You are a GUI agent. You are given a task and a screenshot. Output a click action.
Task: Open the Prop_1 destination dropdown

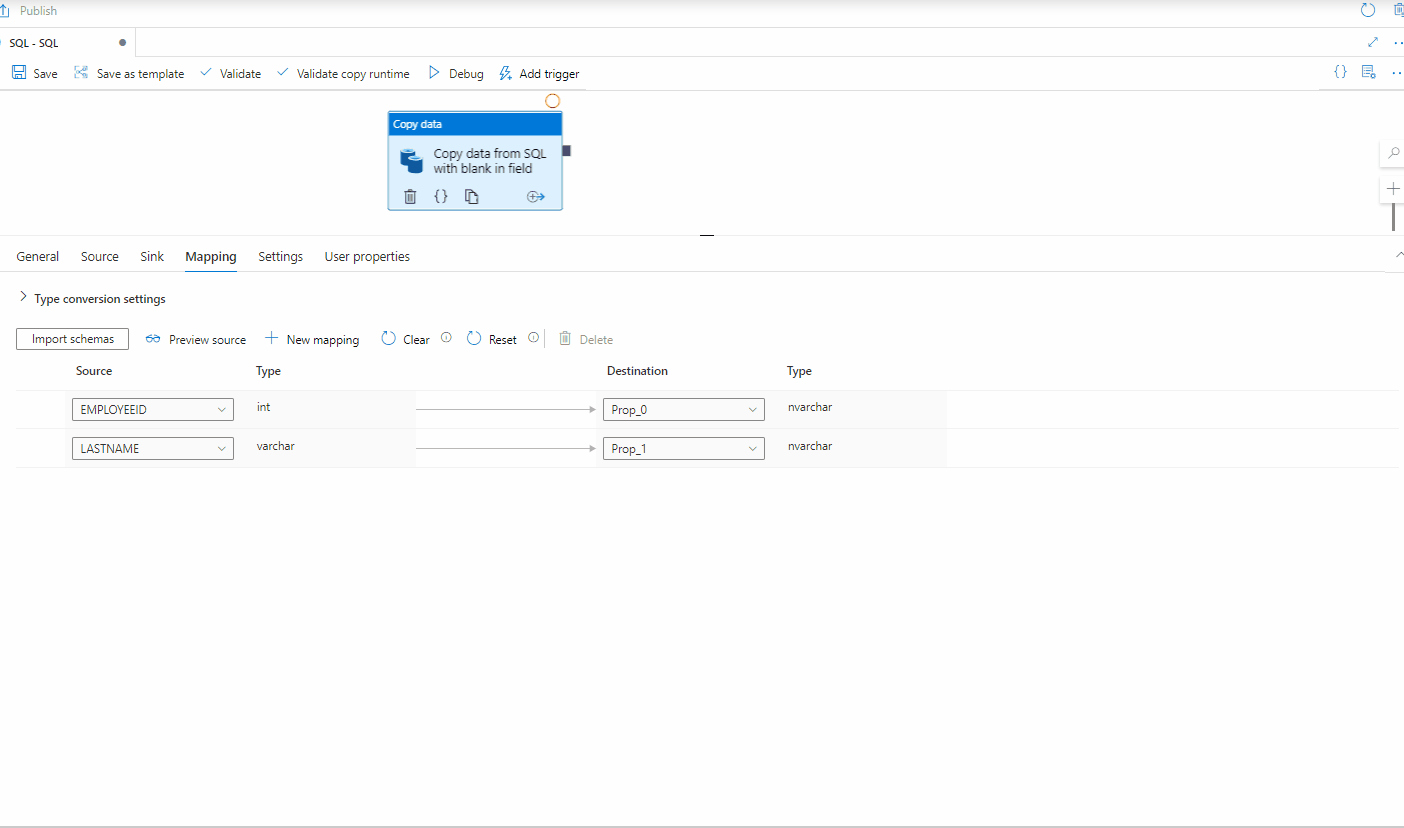pos(684,448)
